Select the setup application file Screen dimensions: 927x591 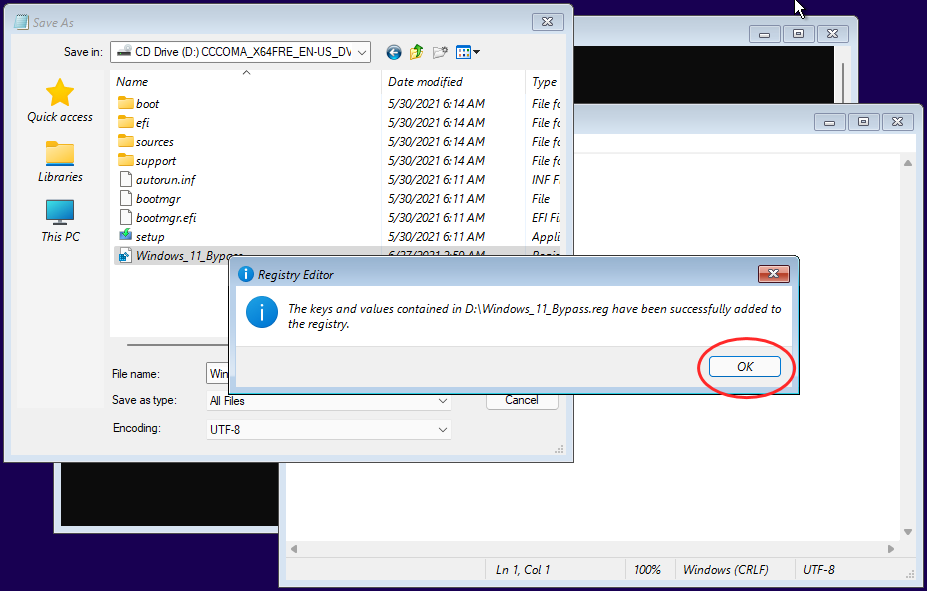(142, 236)
